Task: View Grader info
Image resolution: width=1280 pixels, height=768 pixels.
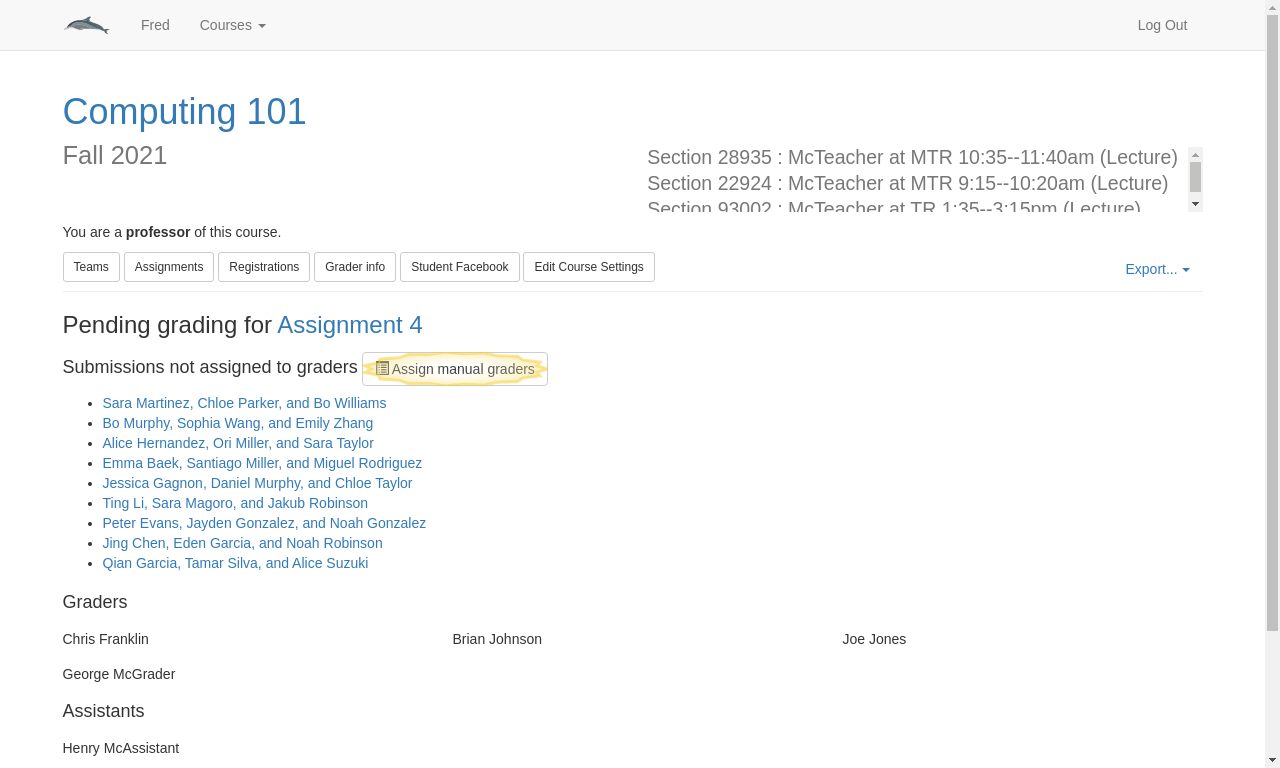Action: tap(355, 267)
